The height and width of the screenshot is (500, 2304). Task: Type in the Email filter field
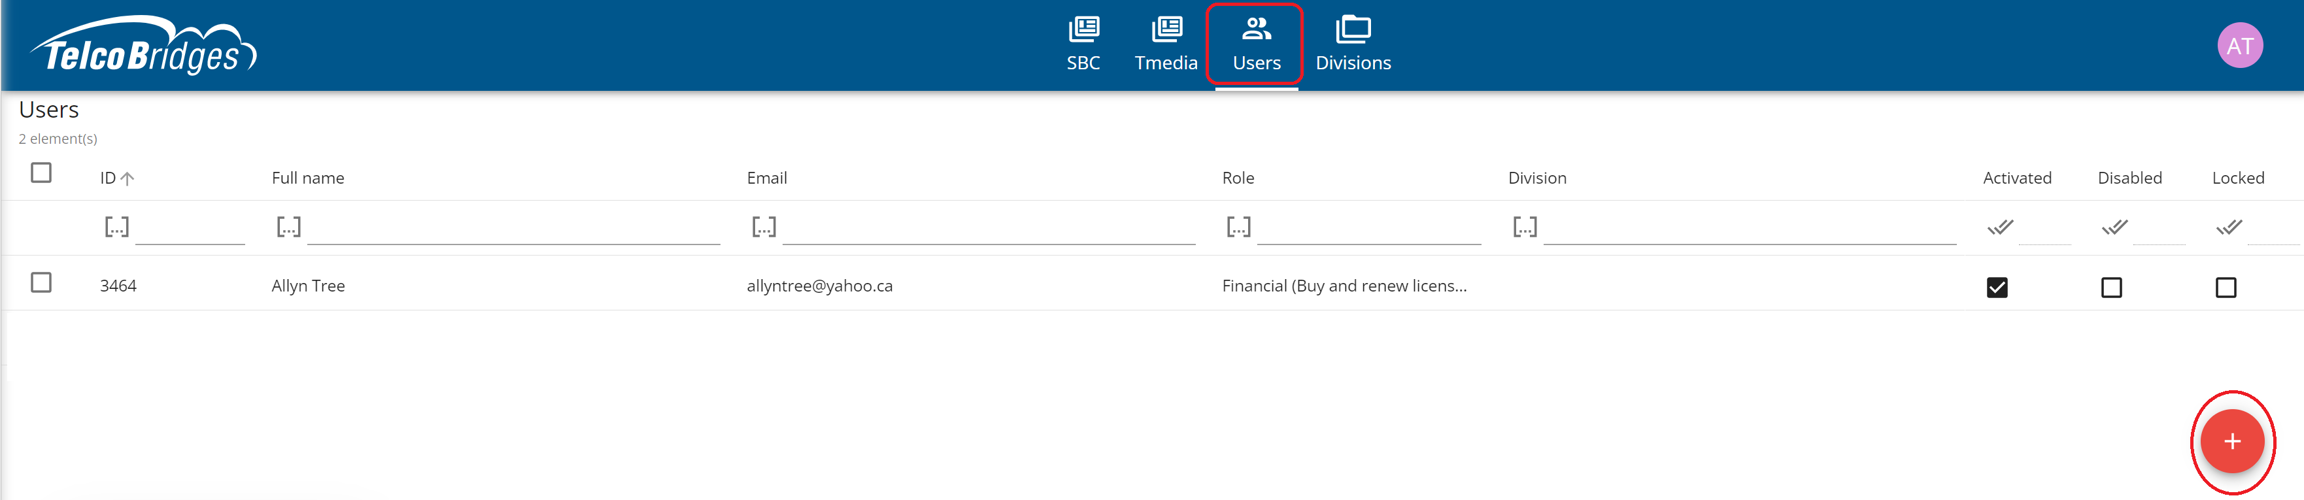988,229
